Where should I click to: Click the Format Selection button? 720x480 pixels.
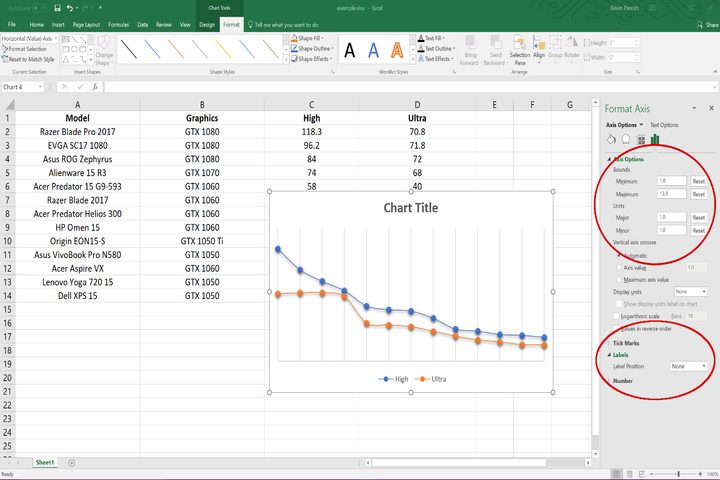(x=24, y=49)
